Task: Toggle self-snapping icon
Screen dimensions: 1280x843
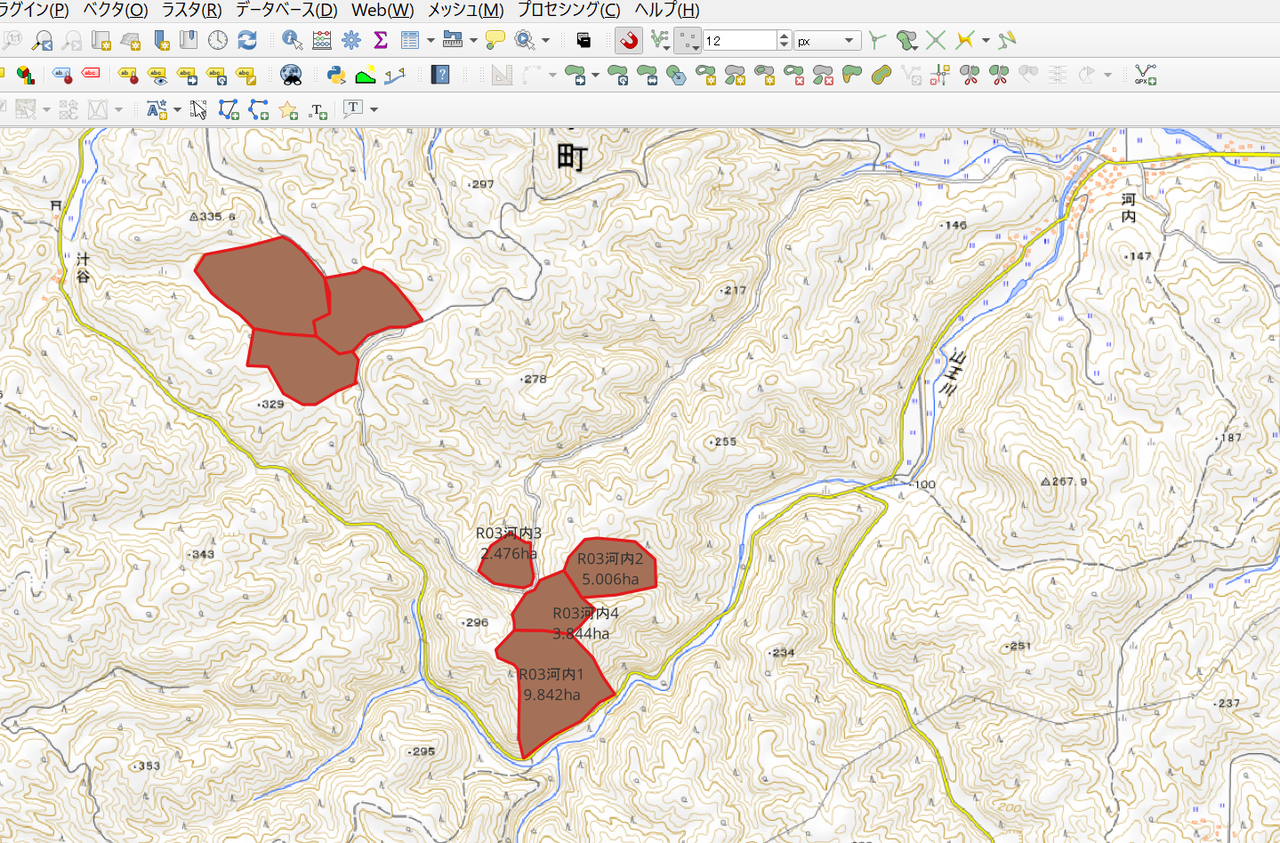Action: [x=1007, y=40]
